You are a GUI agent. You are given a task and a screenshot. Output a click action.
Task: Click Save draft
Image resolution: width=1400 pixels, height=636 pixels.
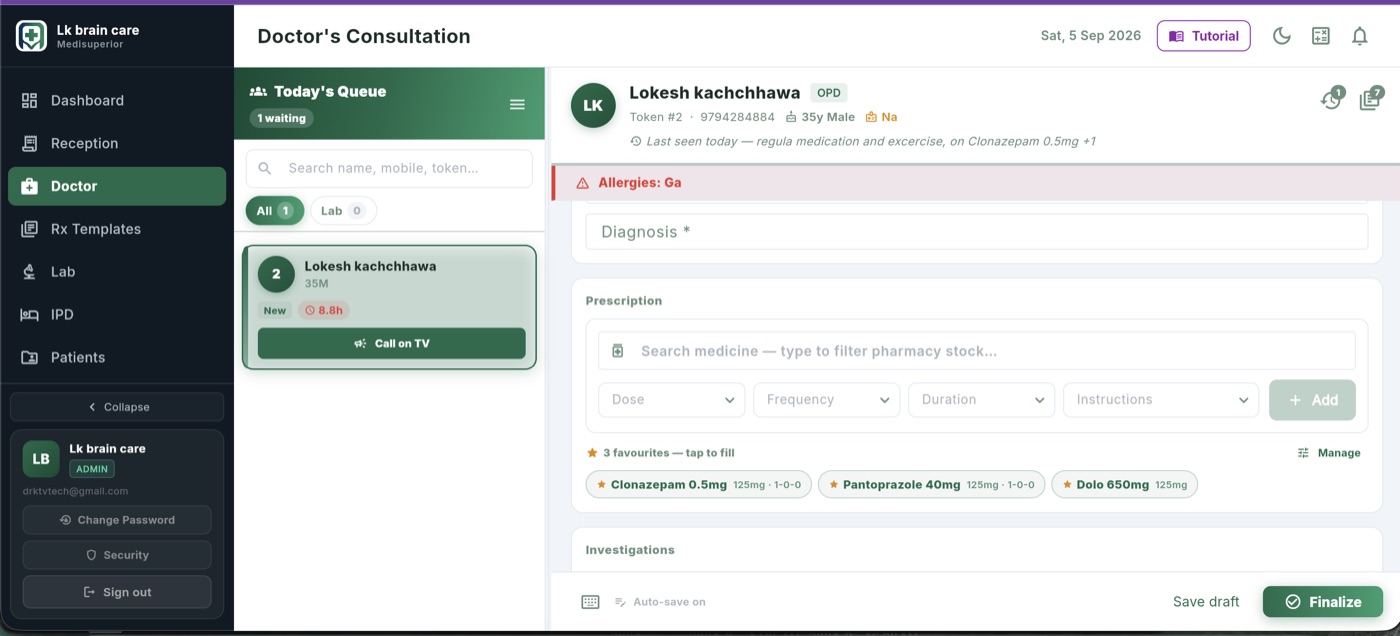1206,602
